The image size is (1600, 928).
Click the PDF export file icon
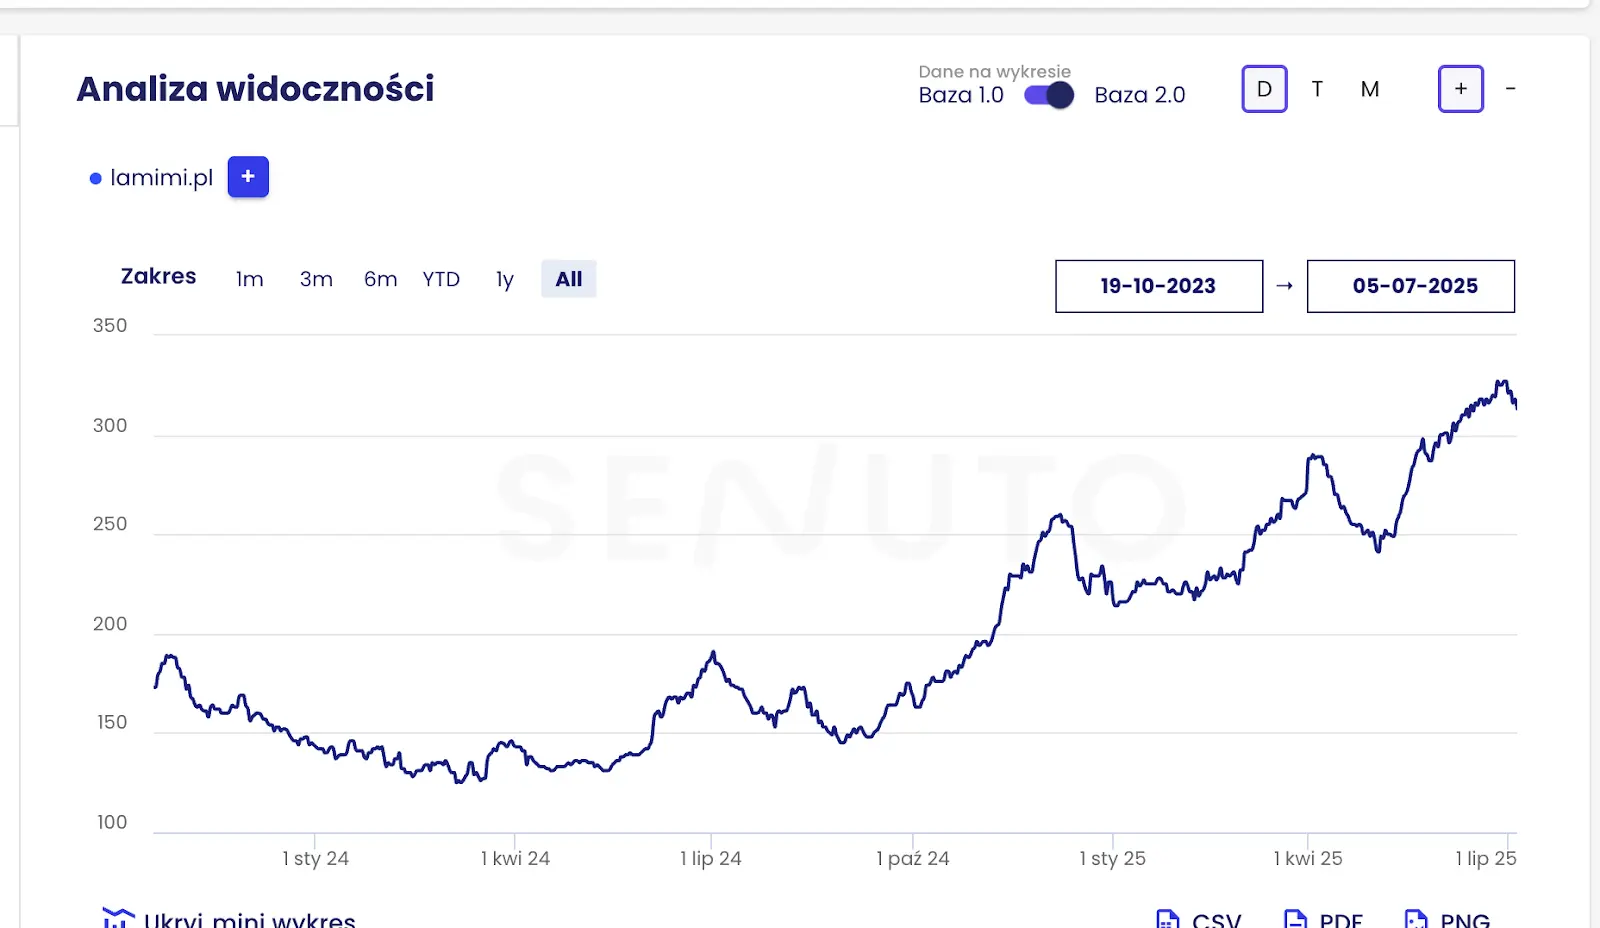coord(1295,919)
